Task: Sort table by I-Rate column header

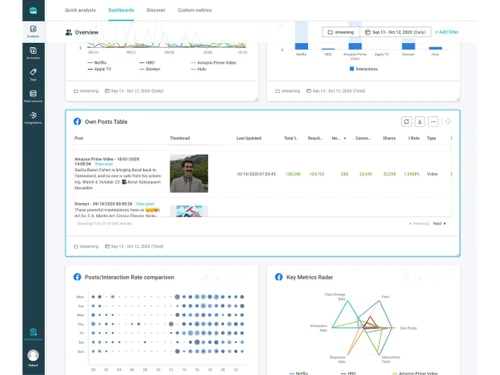Action: 414,138
